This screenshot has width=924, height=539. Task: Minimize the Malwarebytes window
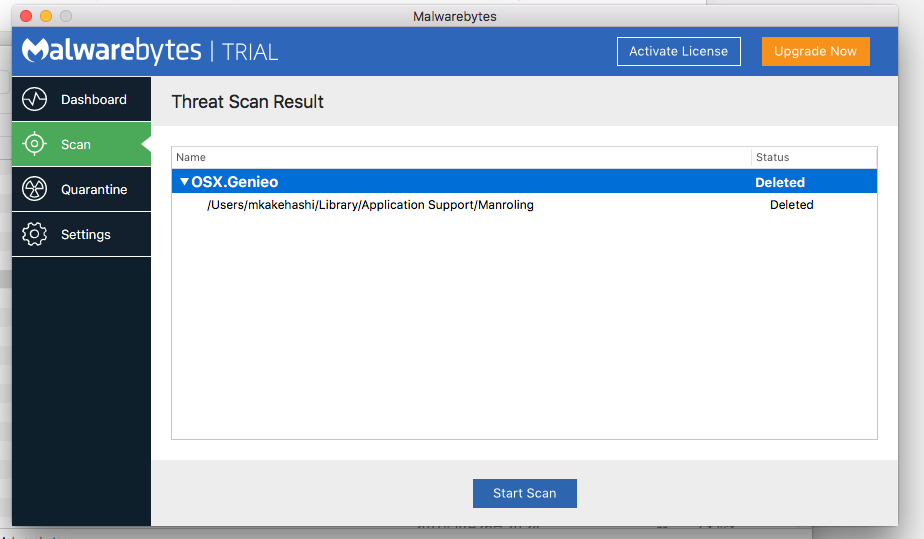(46, 16)
